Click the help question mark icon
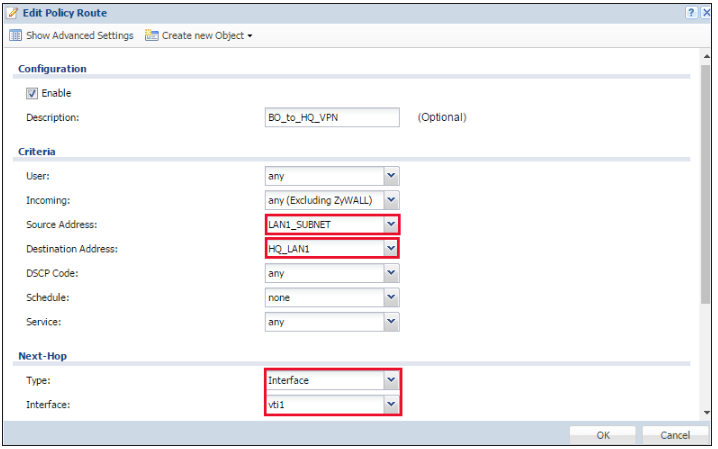Screen dimensions: 718x449 click(x=690, y=13)
